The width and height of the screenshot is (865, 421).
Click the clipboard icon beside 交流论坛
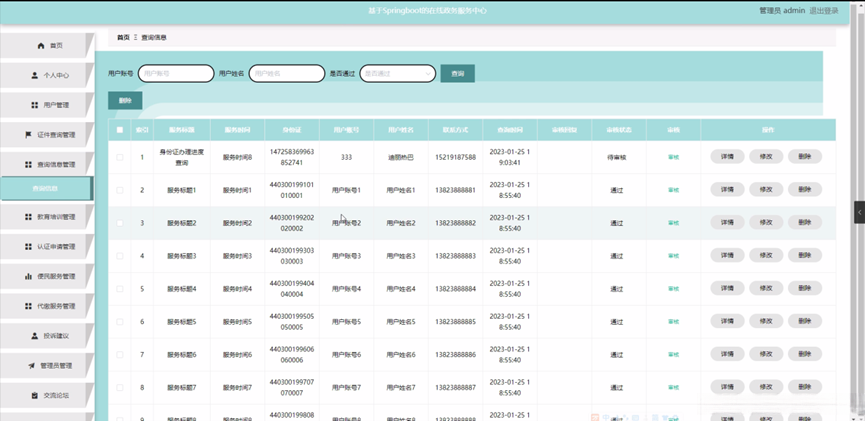point(35,395)
